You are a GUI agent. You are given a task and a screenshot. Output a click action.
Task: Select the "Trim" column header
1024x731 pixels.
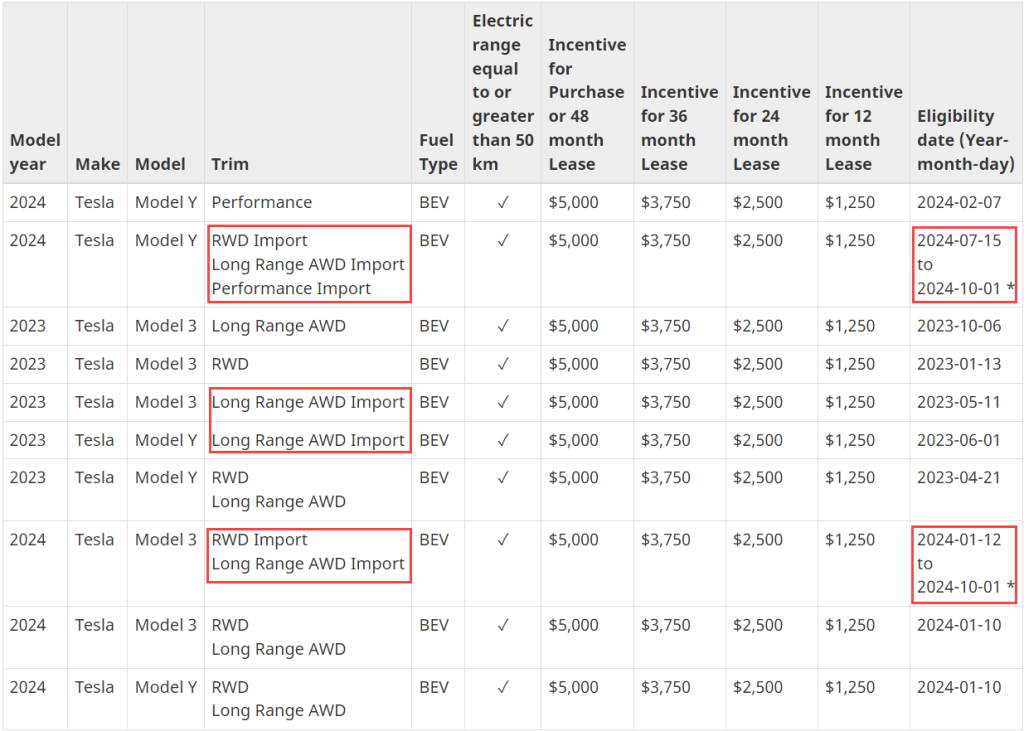coord(230,164)
